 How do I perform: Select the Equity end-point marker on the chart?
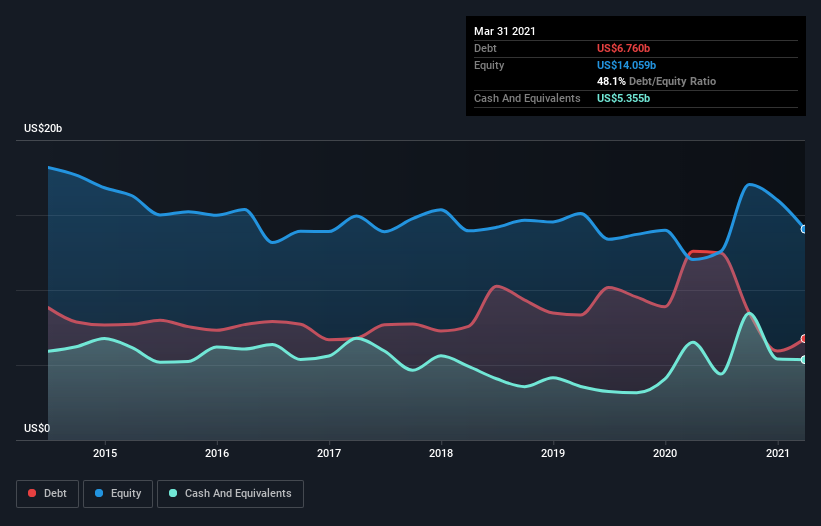click(804, 229)
